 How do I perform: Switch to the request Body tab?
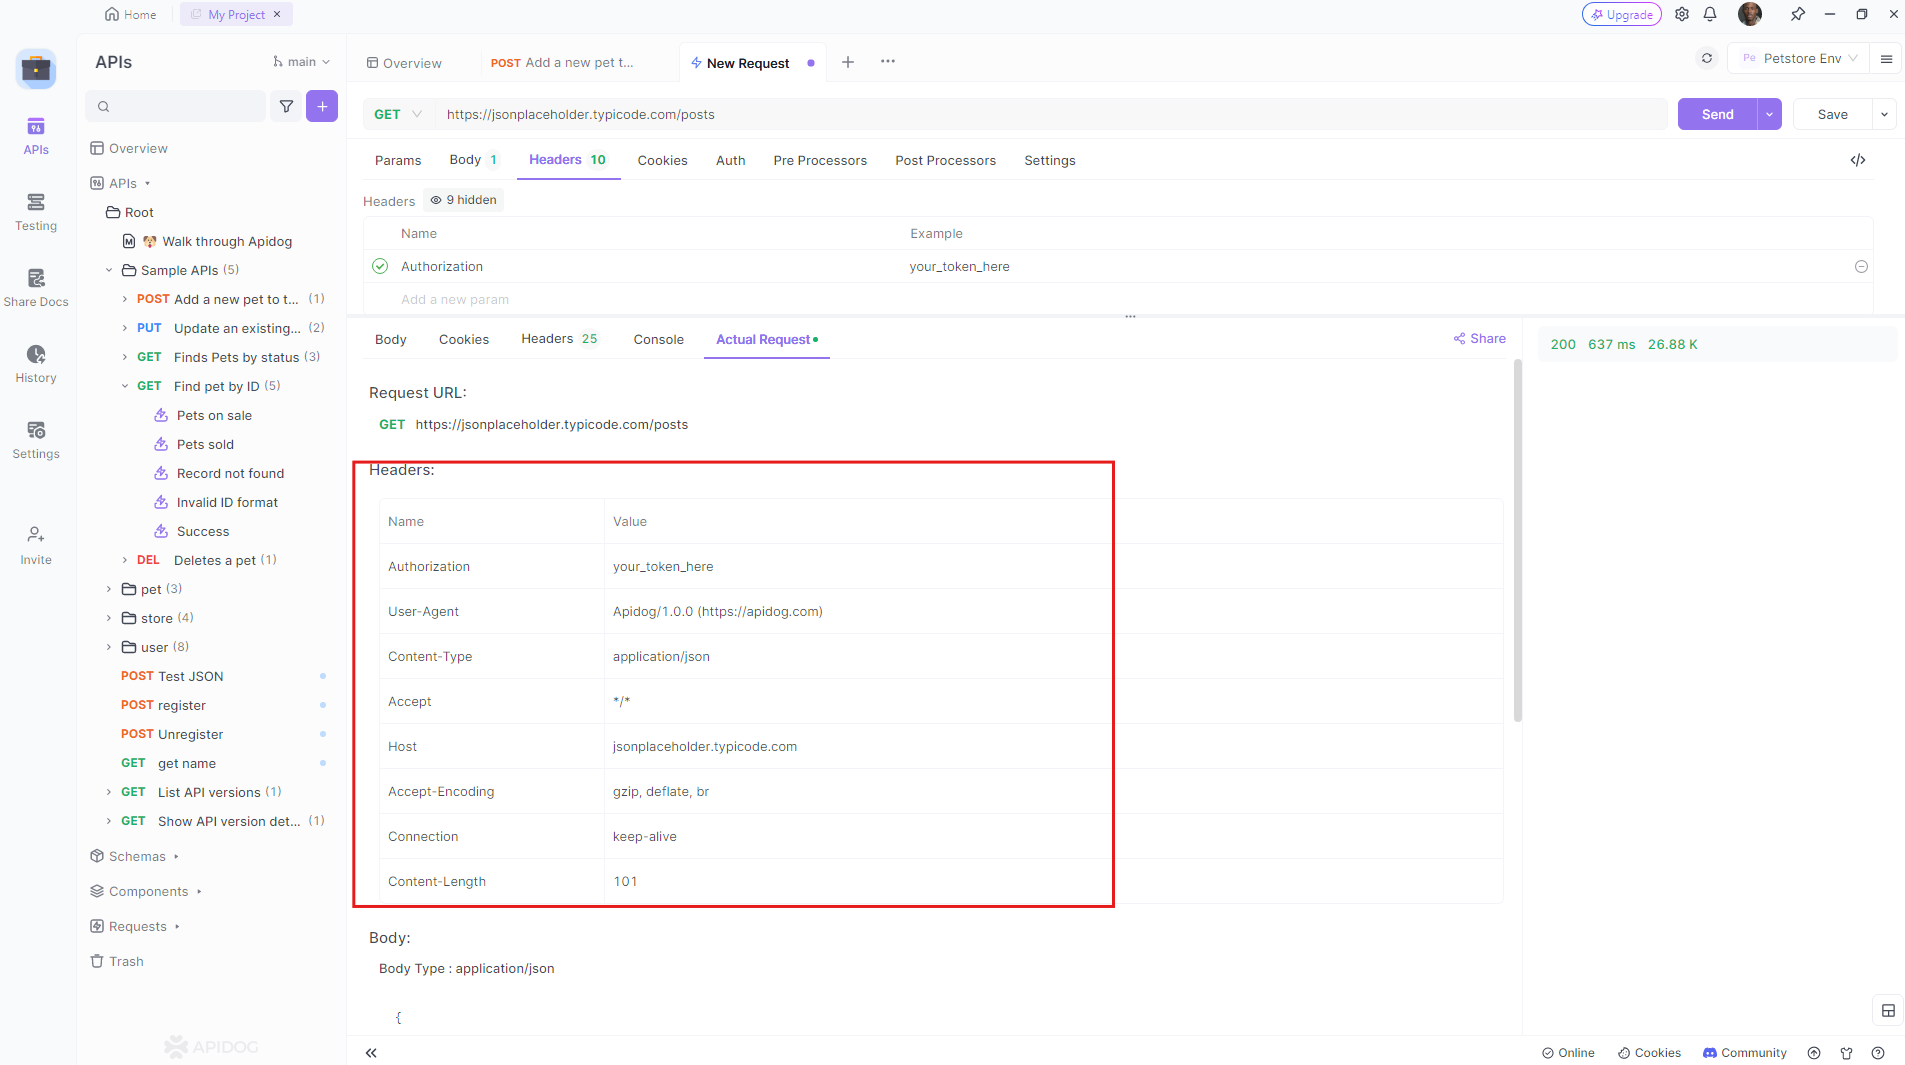coord(473,160)
